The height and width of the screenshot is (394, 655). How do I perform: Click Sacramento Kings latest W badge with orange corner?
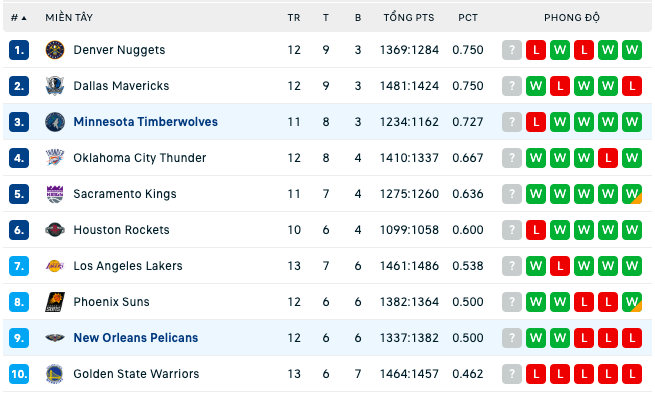point(632,194)
